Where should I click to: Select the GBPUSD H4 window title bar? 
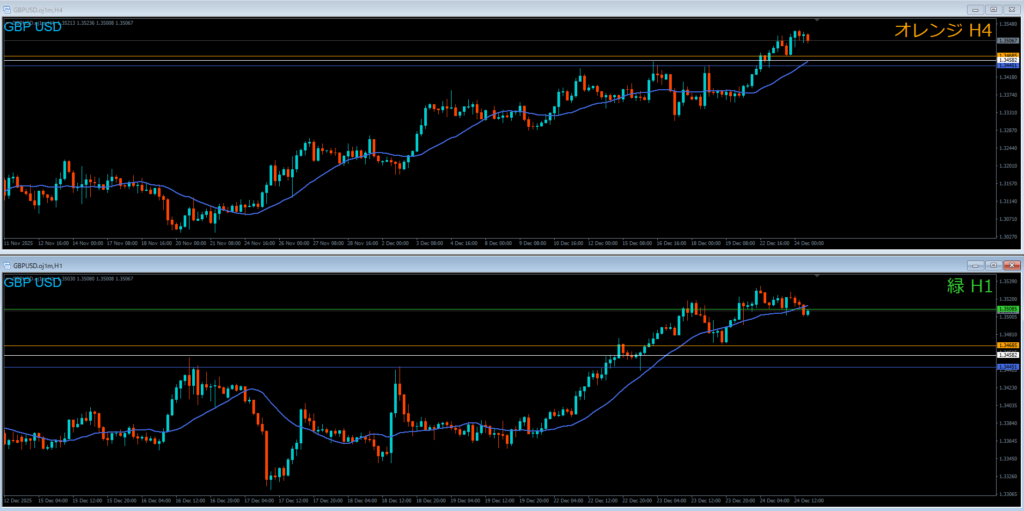tap(400, 9)
